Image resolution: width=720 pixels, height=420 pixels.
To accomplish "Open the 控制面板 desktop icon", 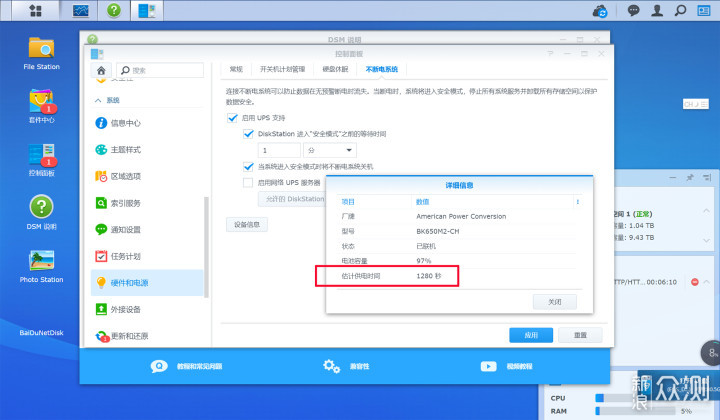I will tap(41, 160).
